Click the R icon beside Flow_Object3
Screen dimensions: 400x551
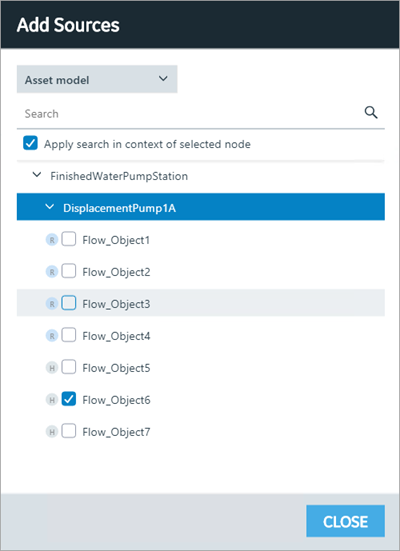point(52,304)
